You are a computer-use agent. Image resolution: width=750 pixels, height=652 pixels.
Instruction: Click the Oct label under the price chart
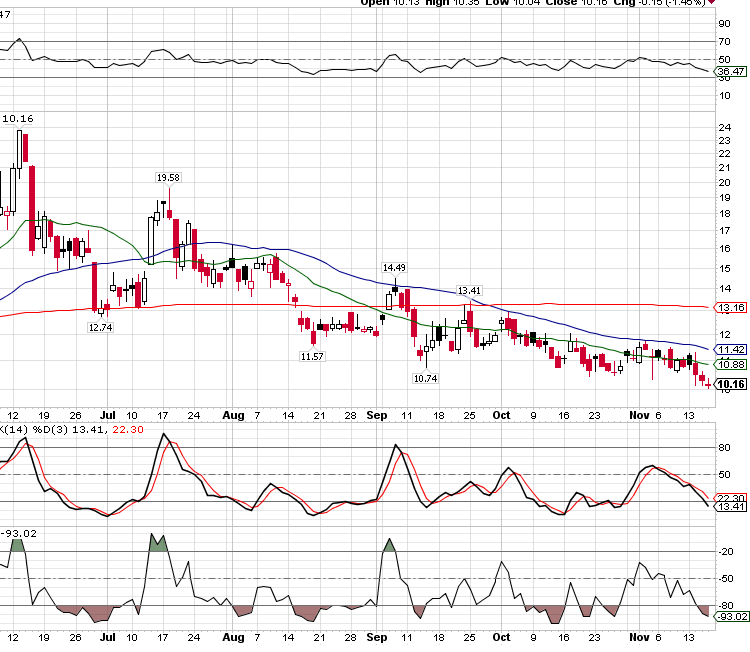(x=501, y=415)
